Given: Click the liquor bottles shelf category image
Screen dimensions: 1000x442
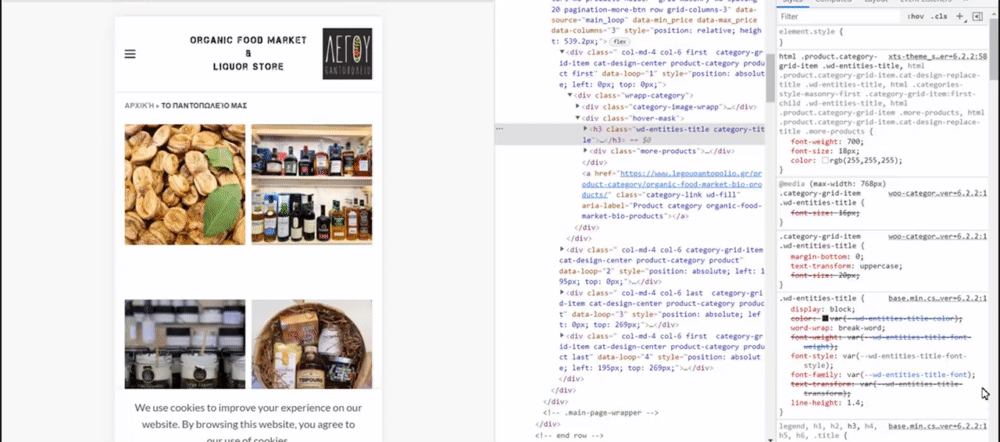Looking at the screenshot, I should (312, 184).
